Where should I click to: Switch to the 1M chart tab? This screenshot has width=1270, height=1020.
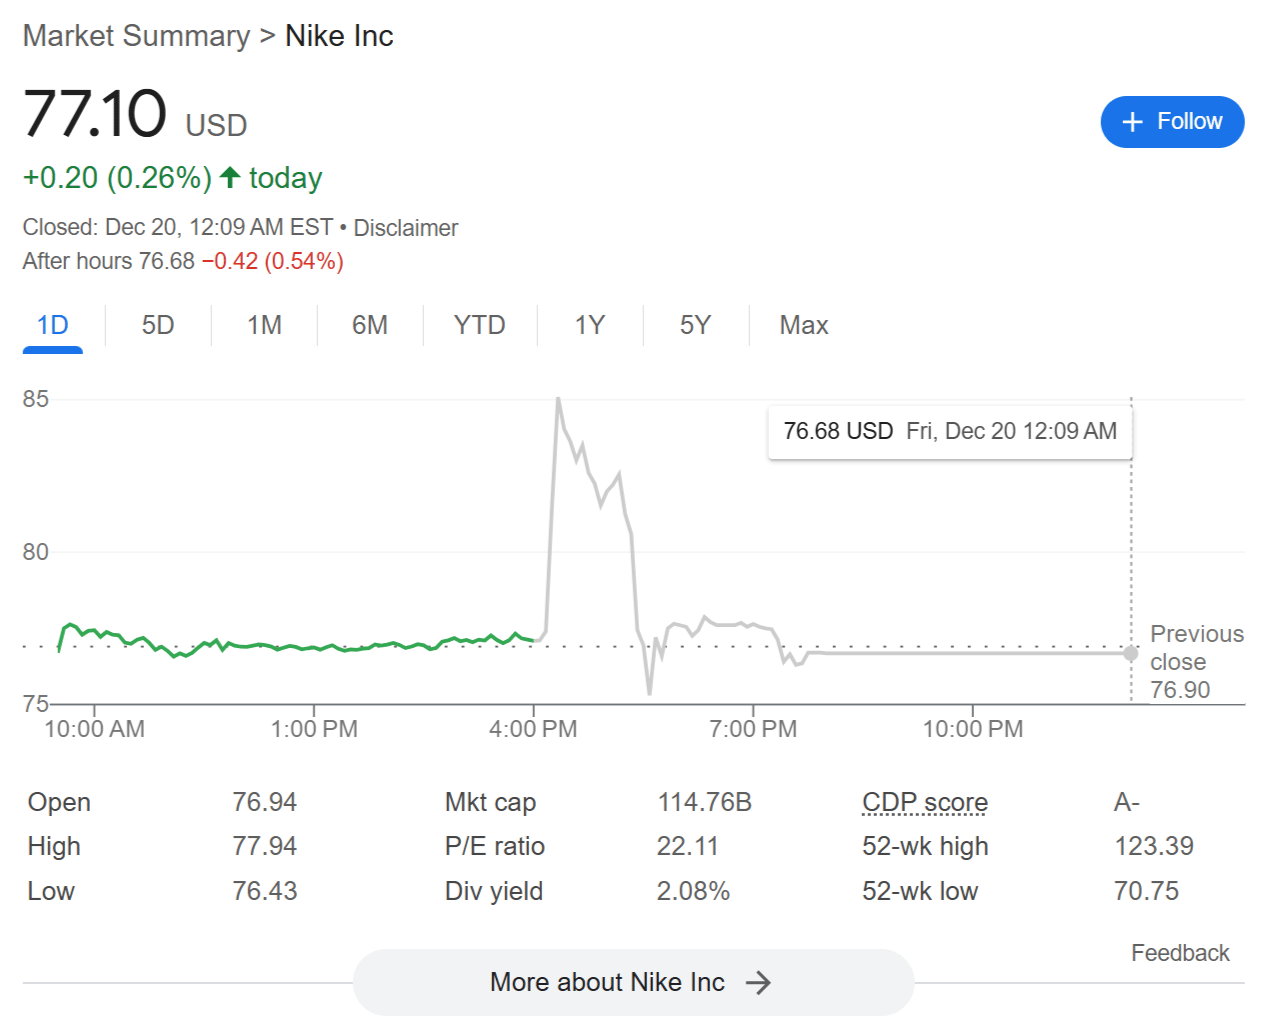click(x=265, y=326)
